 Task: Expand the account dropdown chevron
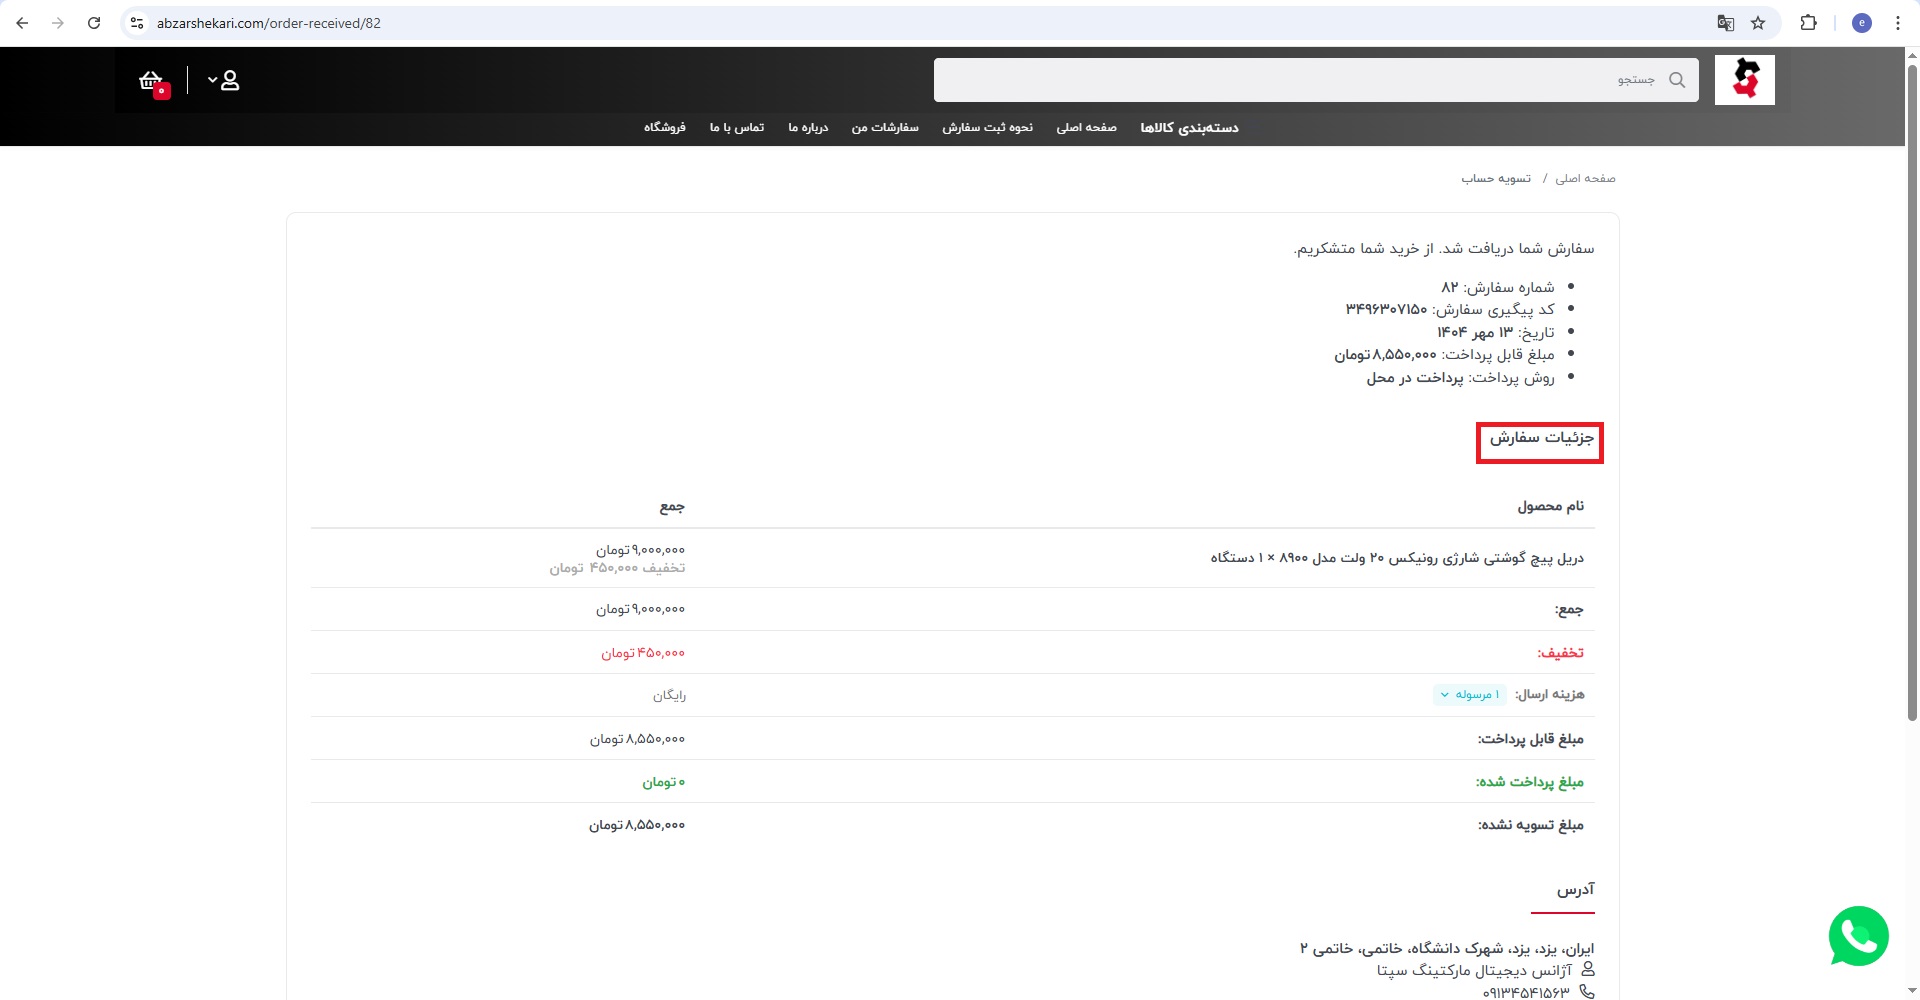coord(212,80)
